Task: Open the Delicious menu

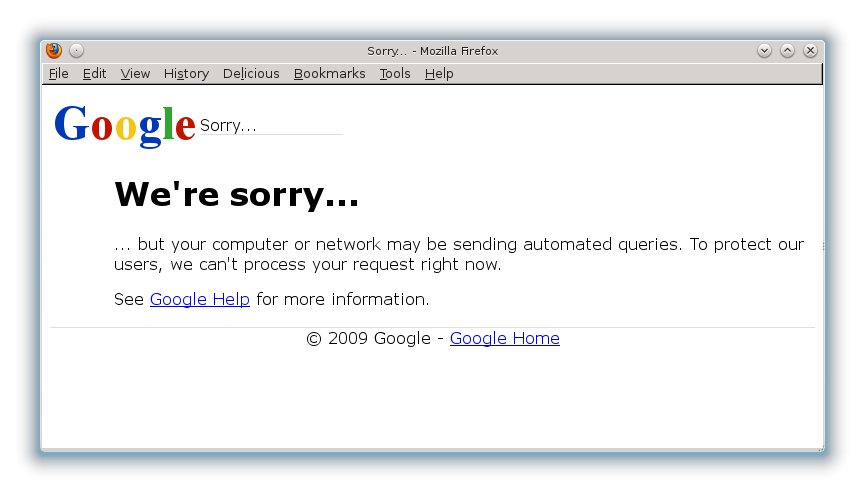Action: coord(251,73)
